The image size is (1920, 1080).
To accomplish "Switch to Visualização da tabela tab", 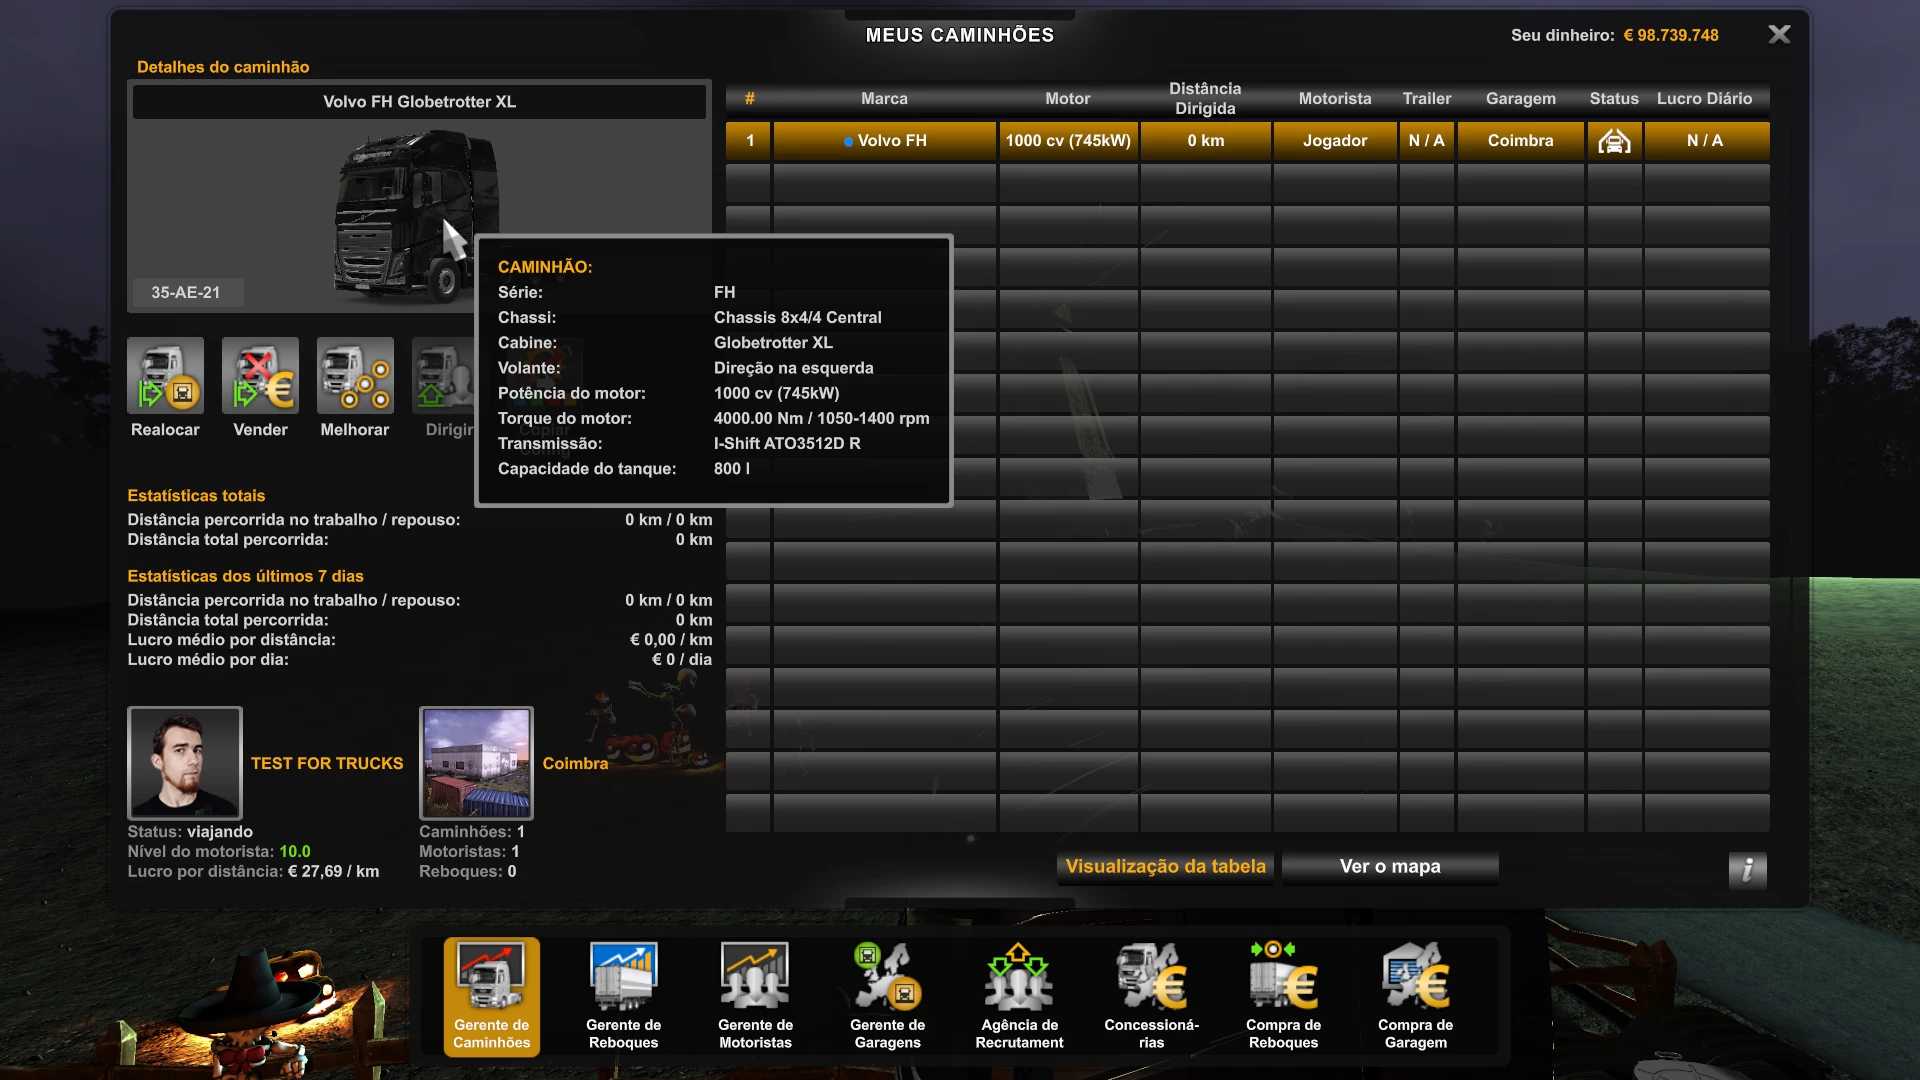I will [x=1165, y=867].
